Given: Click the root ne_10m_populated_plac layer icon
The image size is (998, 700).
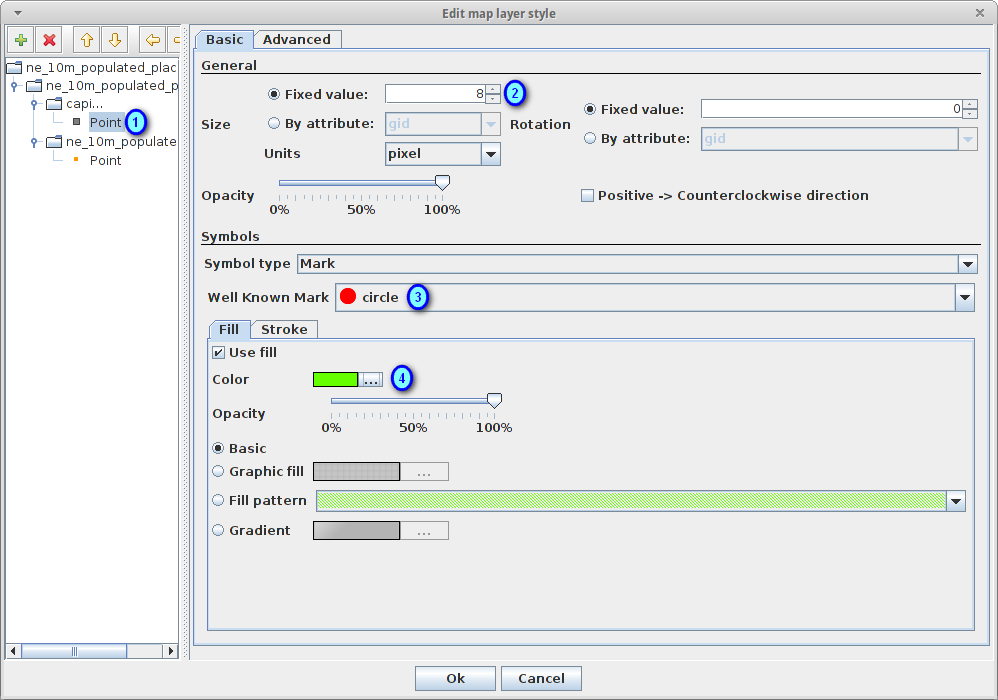Looking at the screenshot, I should pyautogui.click(x=14, y=67).
